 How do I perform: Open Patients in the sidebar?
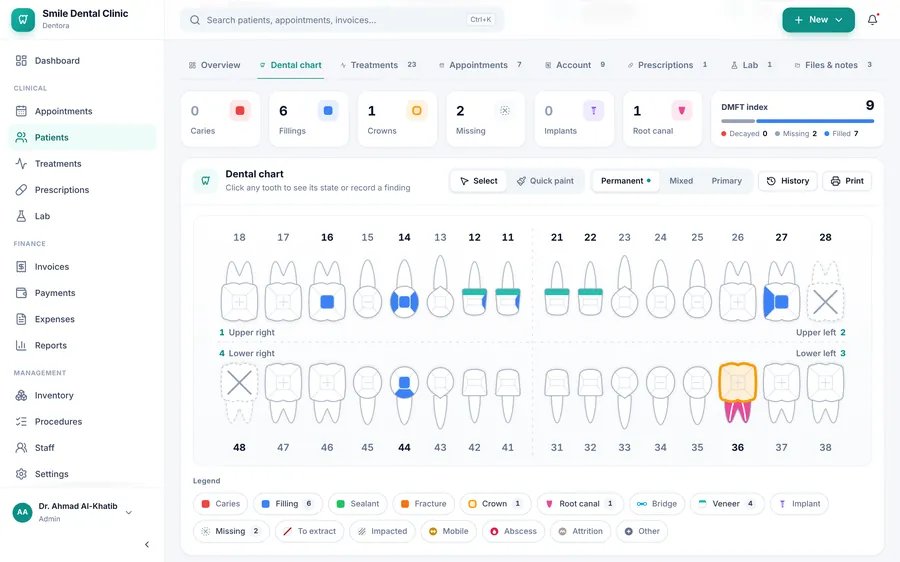[82, 137]
